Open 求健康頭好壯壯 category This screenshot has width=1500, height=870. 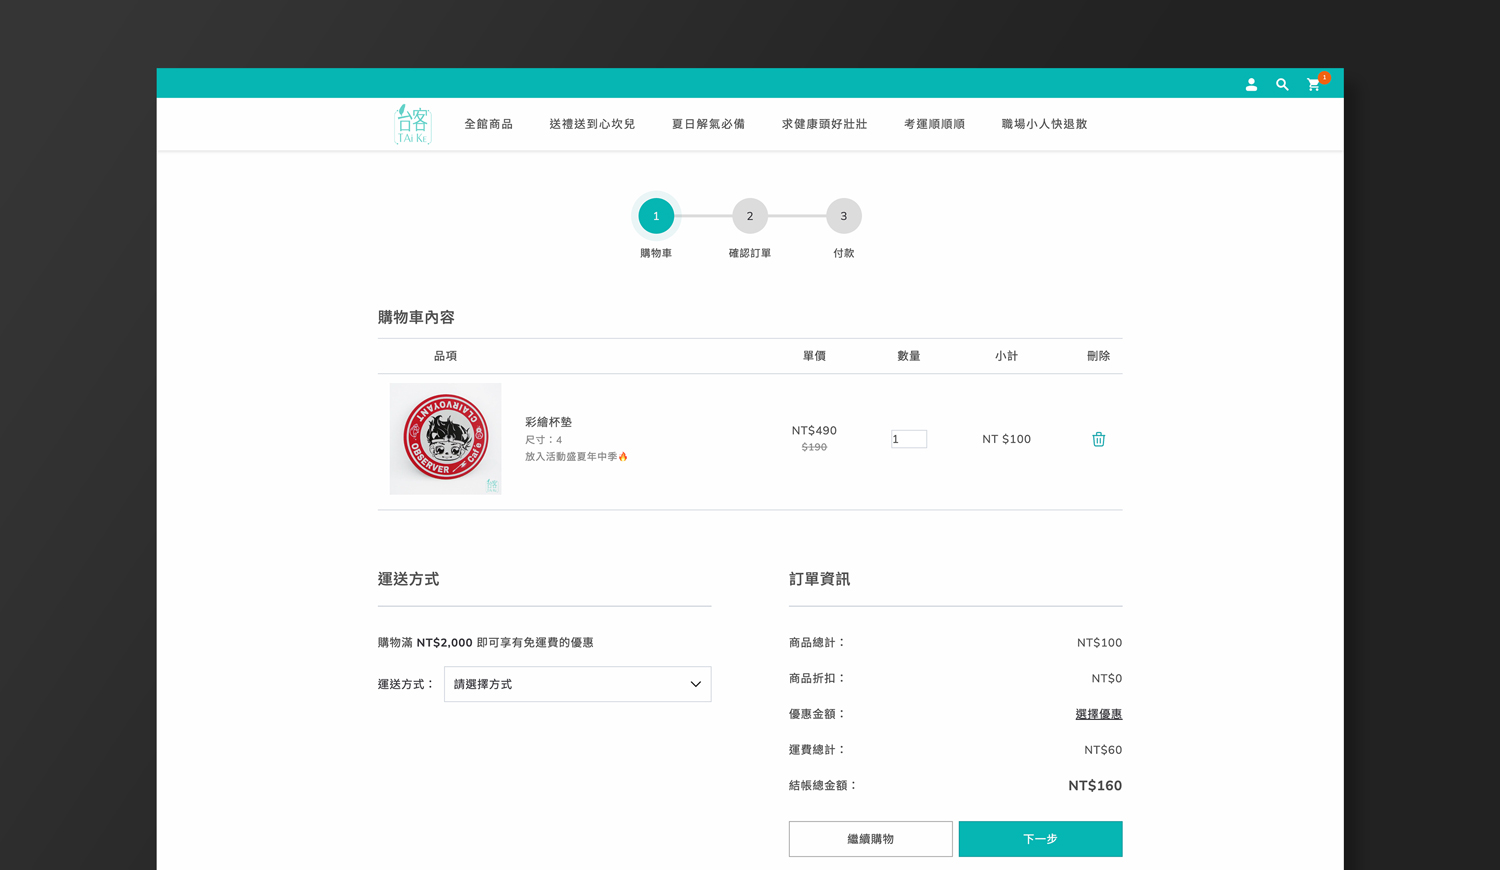(x=824, y=124)
